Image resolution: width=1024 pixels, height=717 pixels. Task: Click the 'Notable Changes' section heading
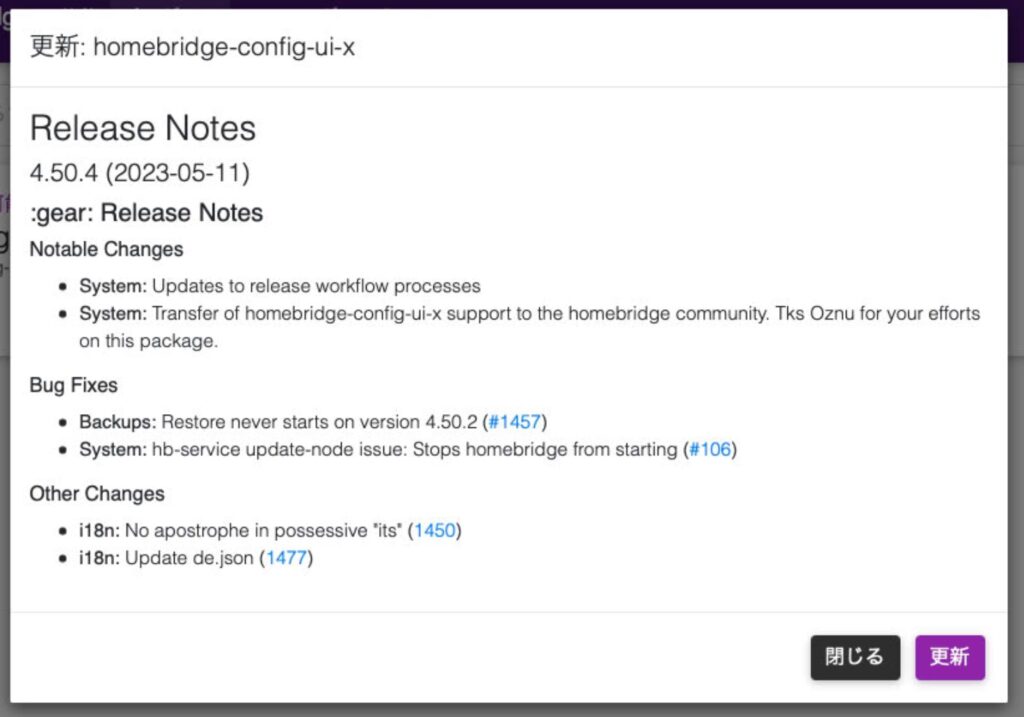[105, 249]
